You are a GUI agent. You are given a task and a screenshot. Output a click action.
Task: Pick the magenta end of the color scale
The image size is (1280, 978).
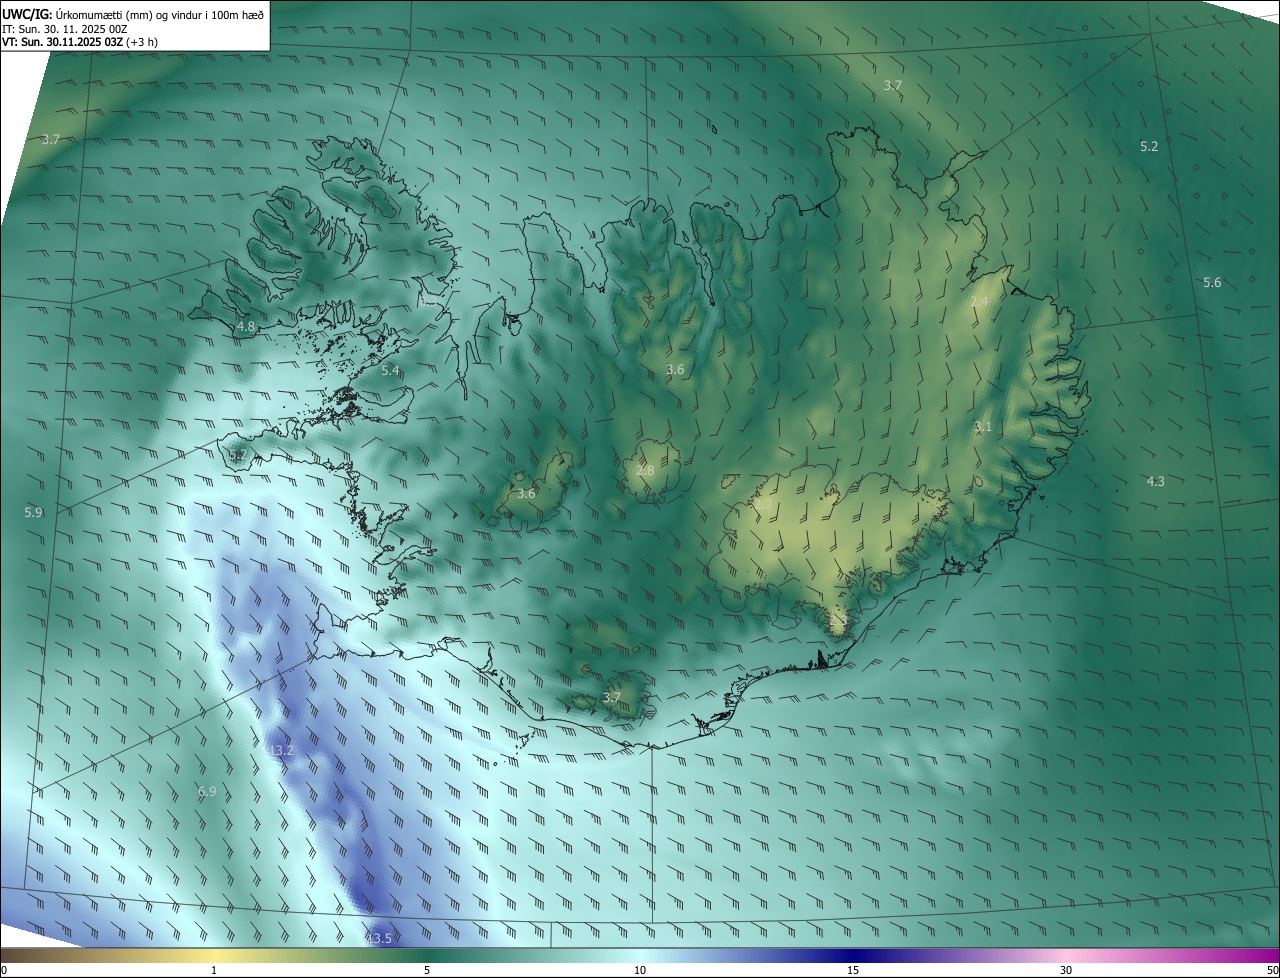1260,955
